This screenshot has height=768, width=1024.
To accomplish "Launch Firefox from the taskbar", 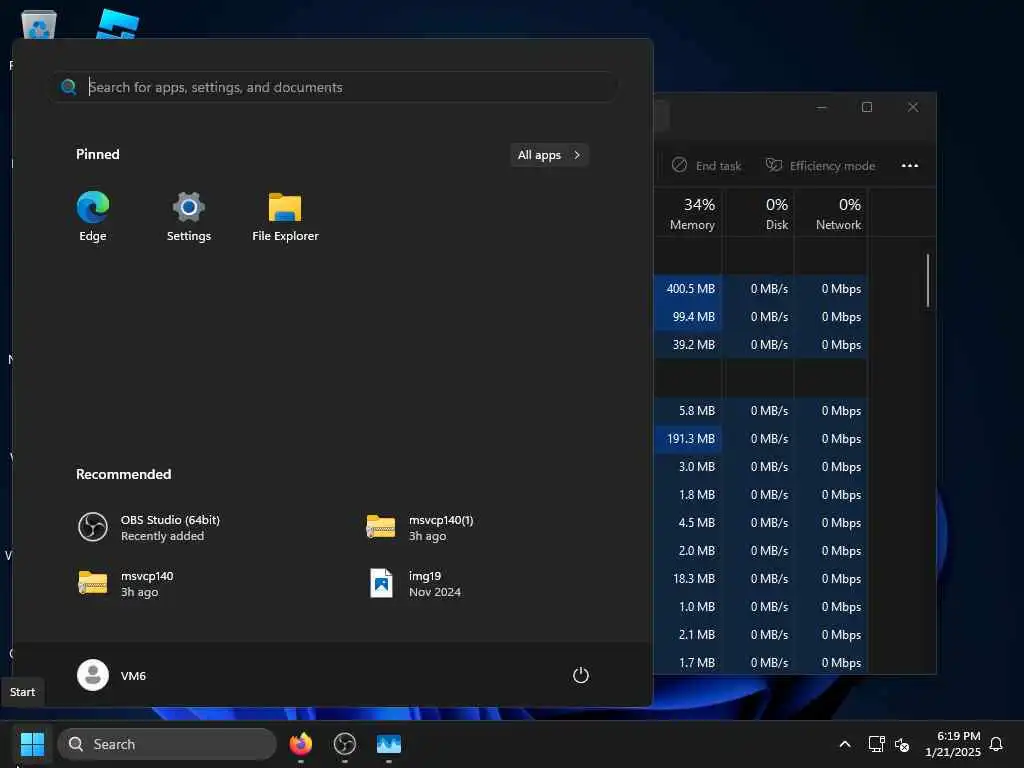I will (300, 744).
